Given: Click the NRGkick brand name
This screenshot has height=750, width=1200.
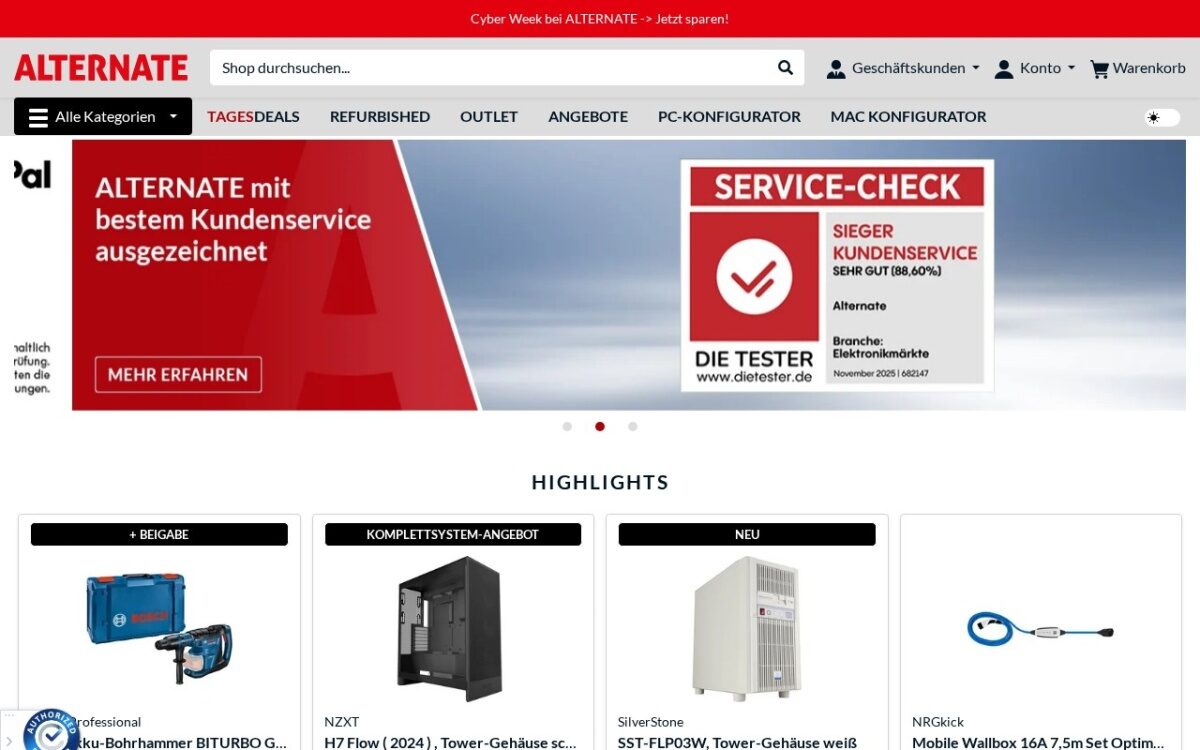Looking at the screenshot, I should [938, 721].
